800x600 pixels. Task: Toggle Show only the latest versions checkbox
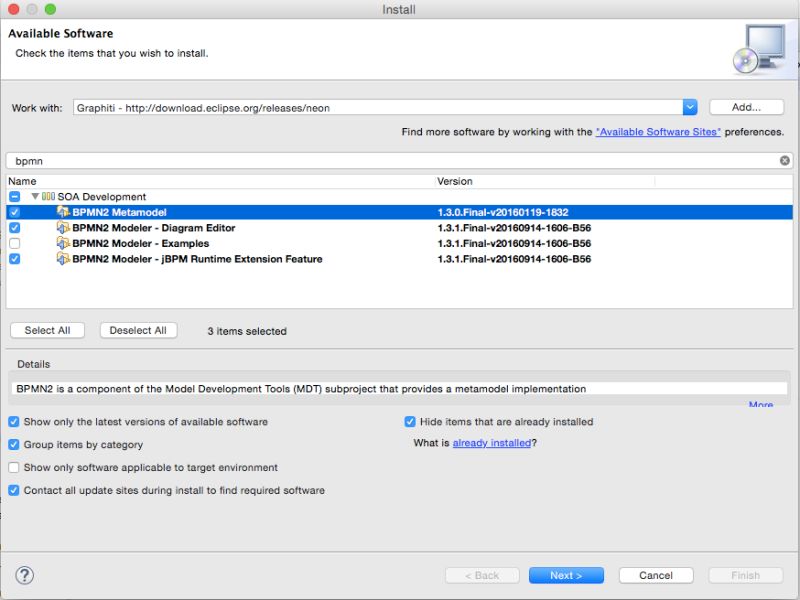coord(14,422)
